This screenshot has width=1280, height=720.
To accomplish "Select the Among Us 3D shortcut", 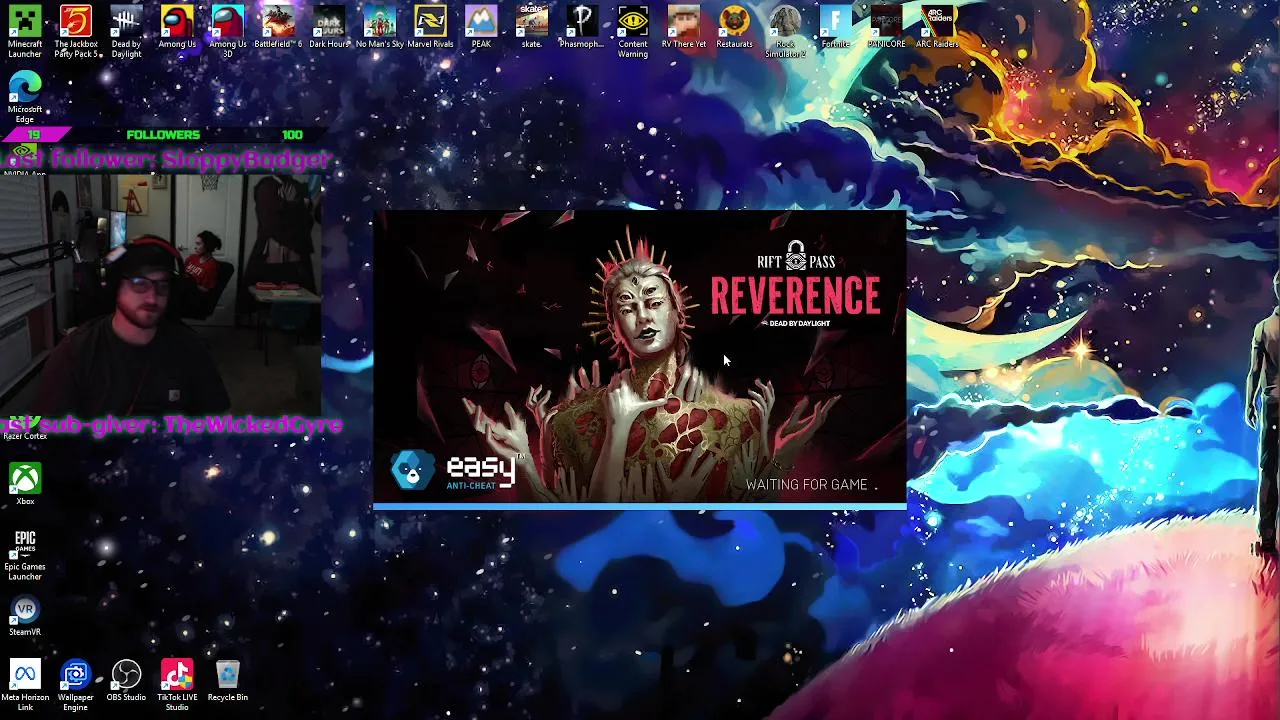I will click(227, 31).
